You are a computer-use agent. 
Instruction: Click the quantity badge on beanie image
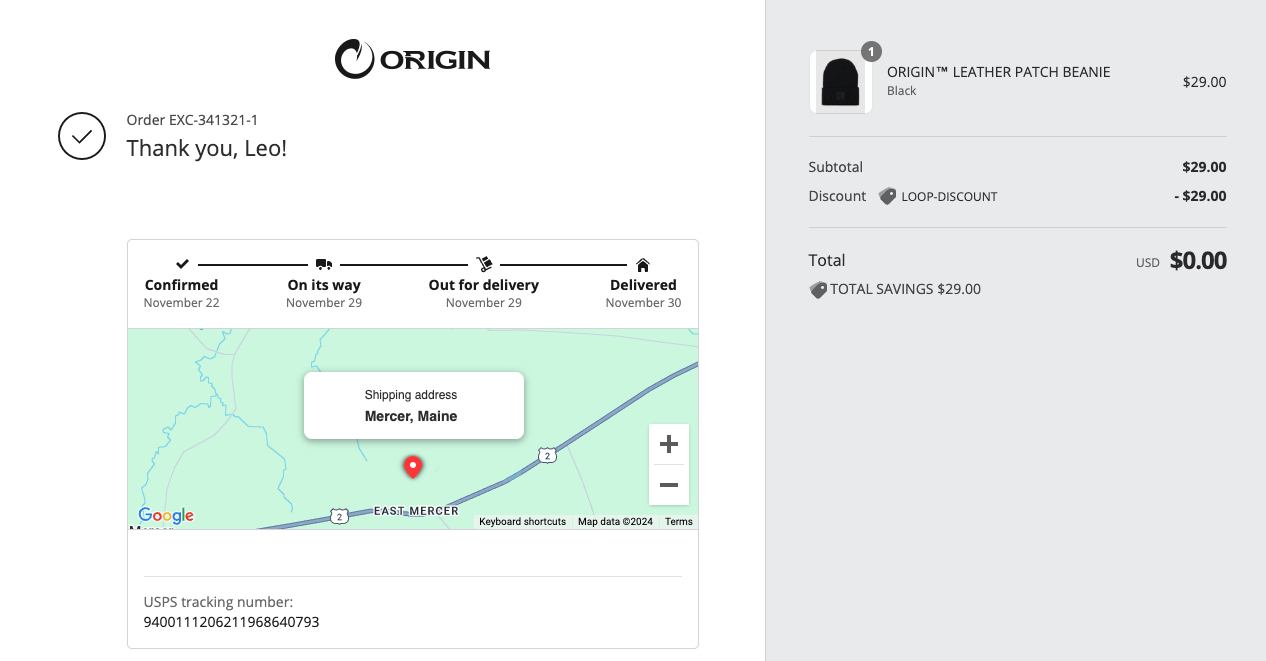(871, 51)
